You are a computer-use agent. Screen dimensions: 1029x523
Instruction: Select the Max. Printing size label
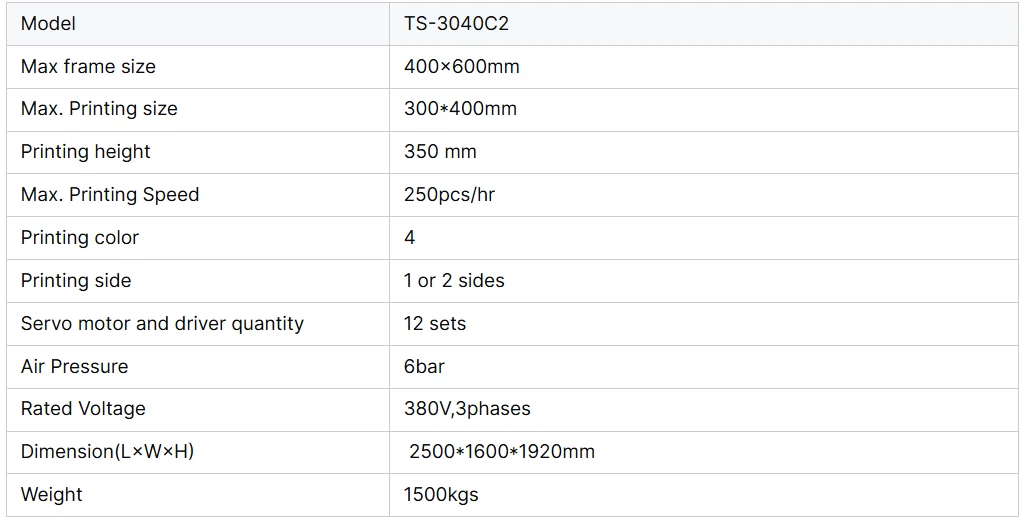(x=99, y=109)
